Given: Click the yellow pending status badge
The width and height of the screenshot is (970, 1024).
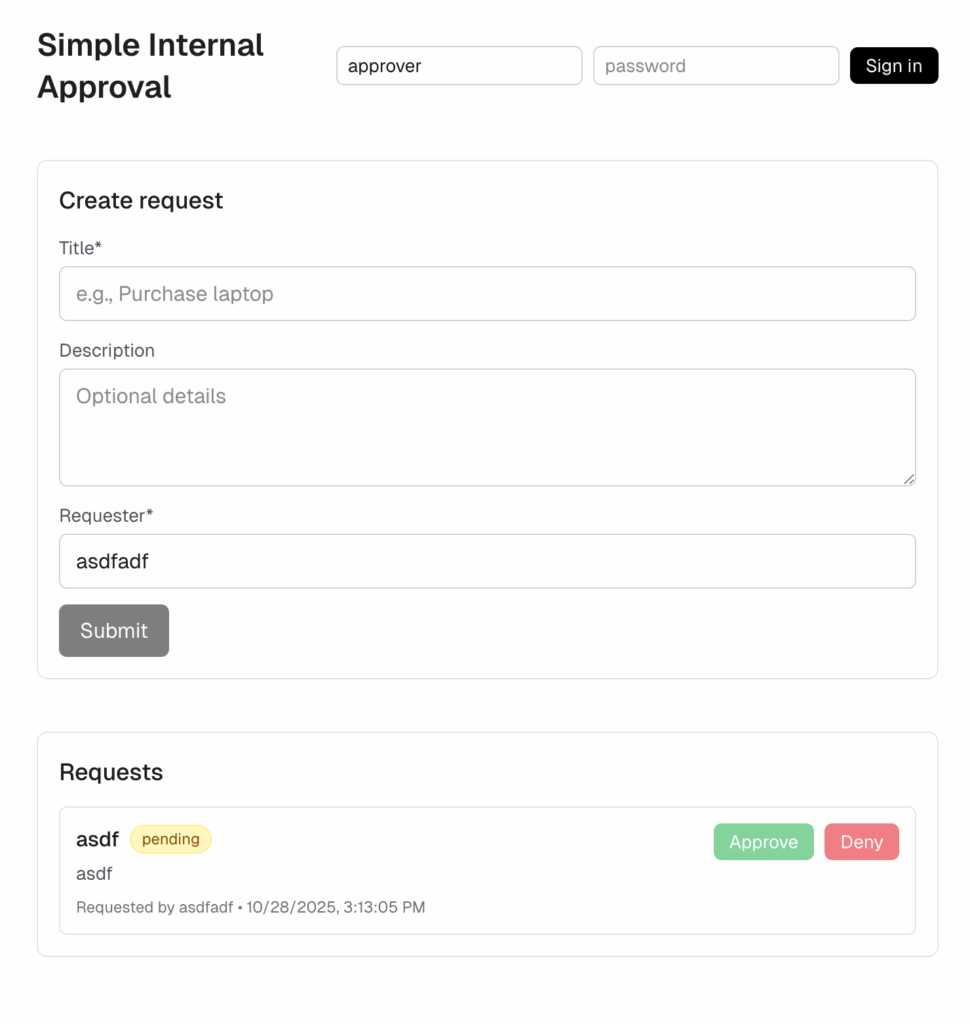Looking at the screenshot, I should [170, 839].
